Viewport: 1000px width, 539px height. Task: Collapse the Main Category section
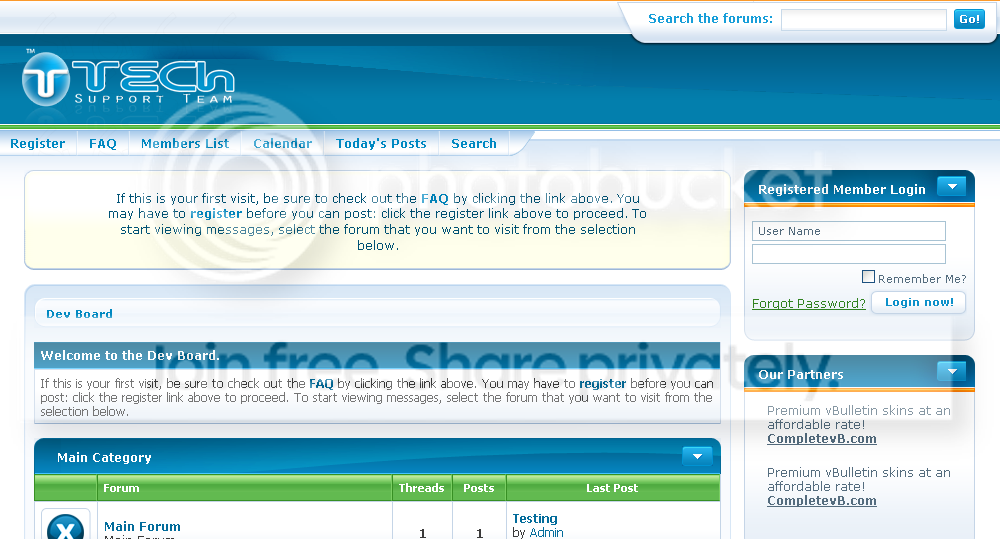(697, 456)
